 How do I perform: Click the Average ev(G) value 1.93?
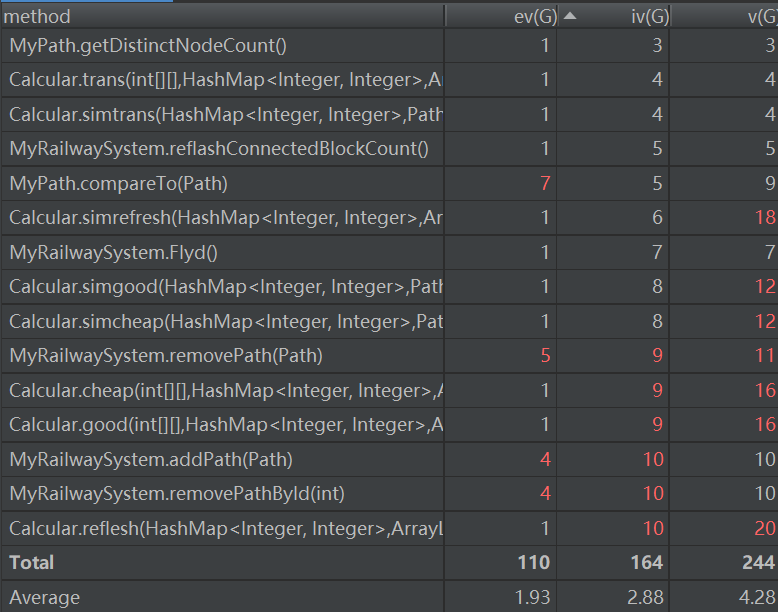[531, 597]
